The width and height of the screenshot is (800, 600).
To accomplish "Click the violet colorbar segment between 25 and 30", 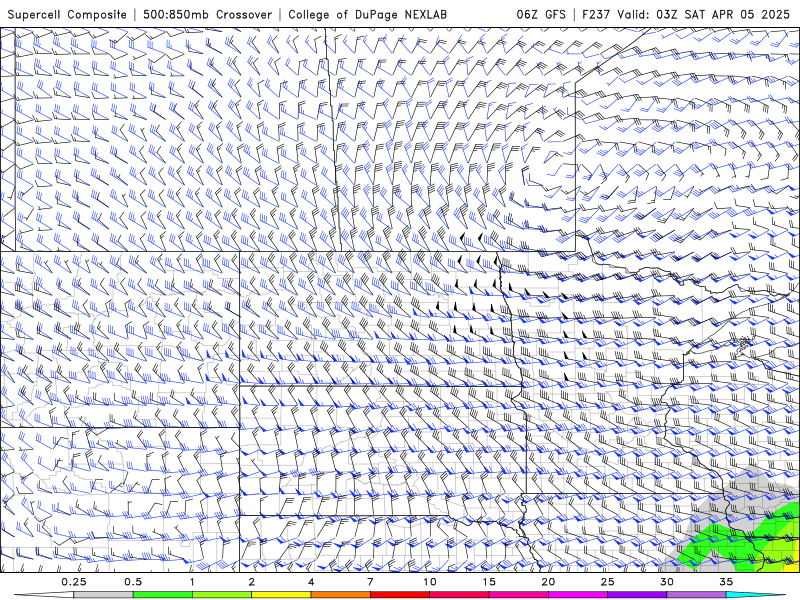I will pyautogui.click(x=637, y=595).
